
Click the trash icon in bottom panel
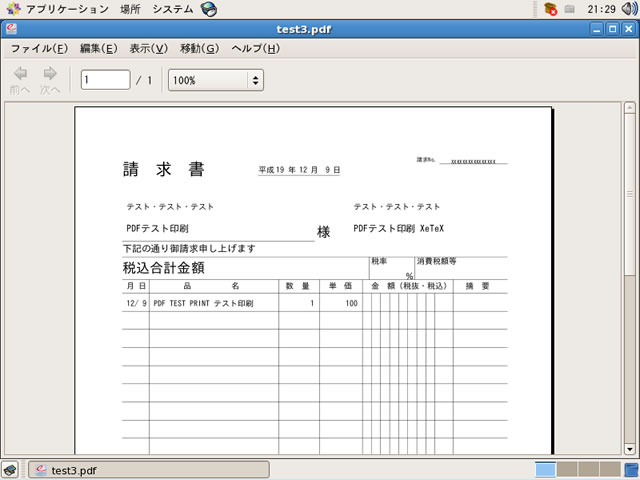coord(631,470)
